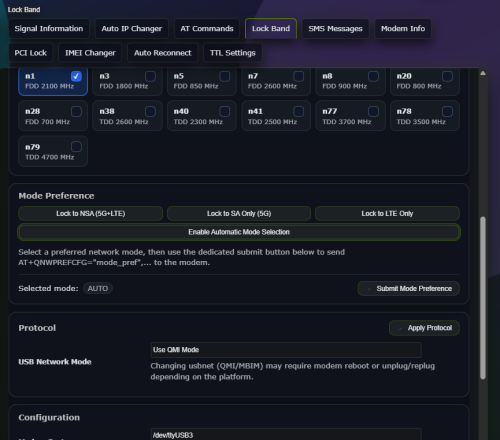Enable the n5 FDD 850 MHz band
This screenshot has height=440, width=500.
pyautogui.click(x=225, y=76)
